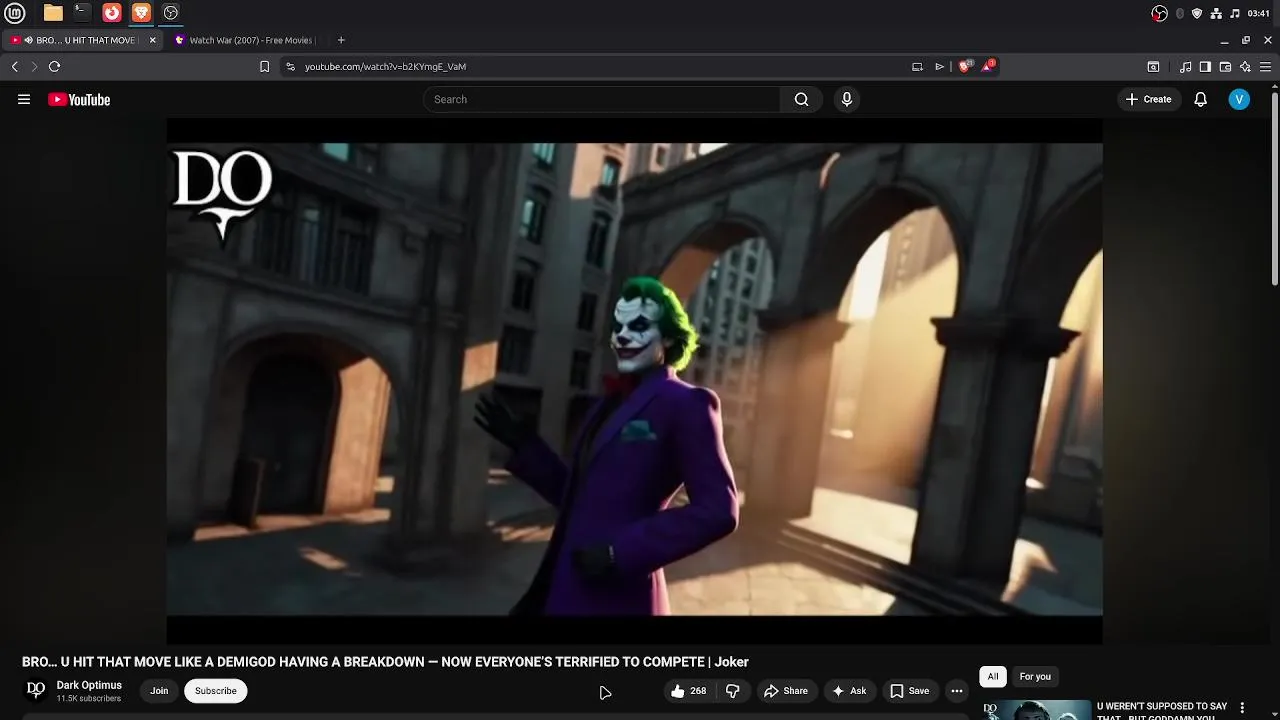The height and width of the screenshot is (720, 1280).
Task: Close the YouTube browser tab
Action: coord(152,40)
